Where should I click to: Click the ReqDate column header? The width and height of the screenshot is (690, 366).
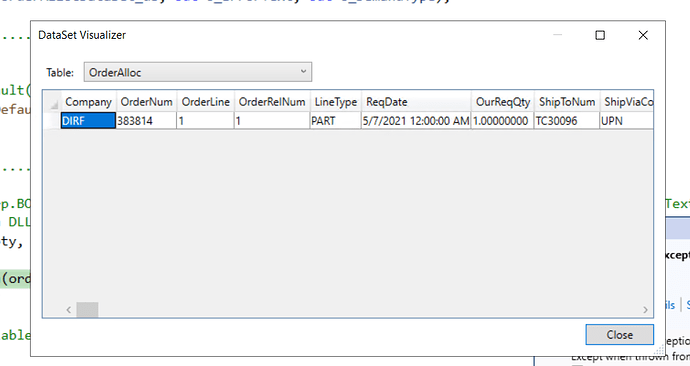(x=416, y=102)
